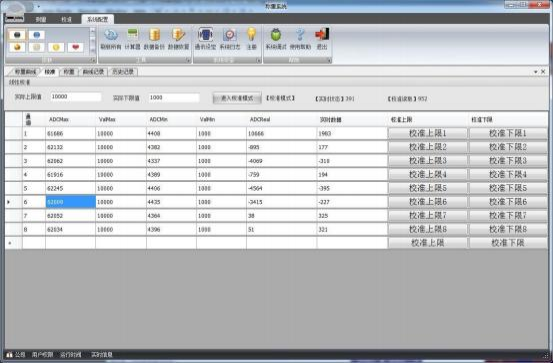Click the ADCMax column header

[x=70, y=120]
